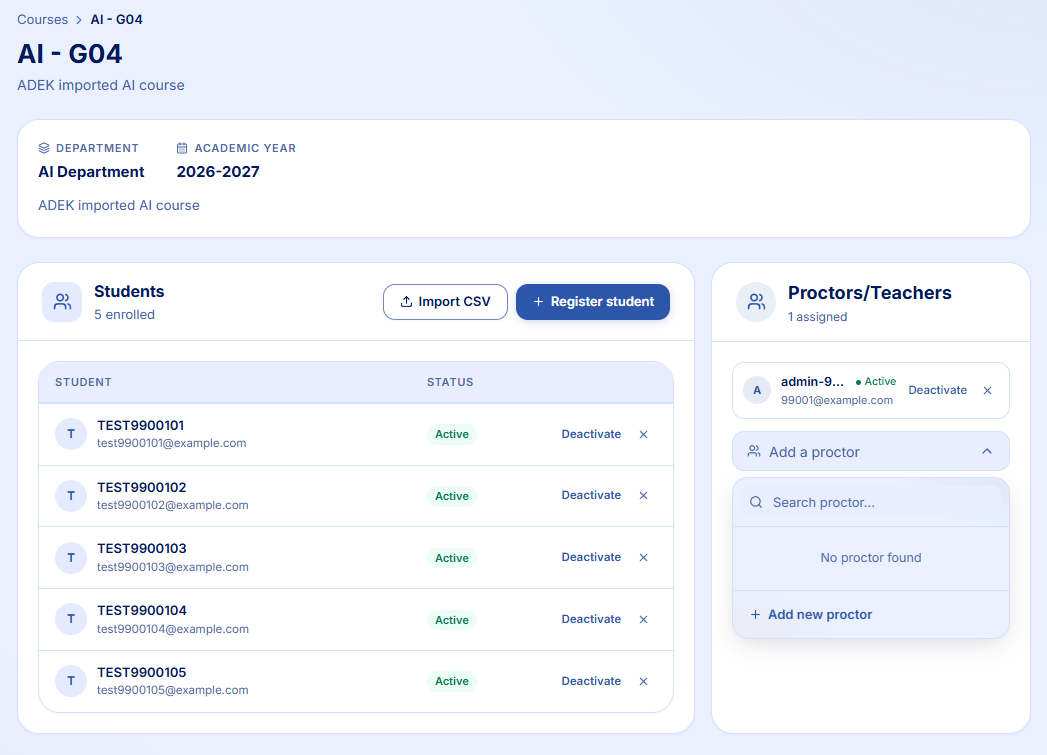The height and width of the screenshot is (755, 1047).
Task: Select email test9900102@example.com
Action: tap(172, 505)
